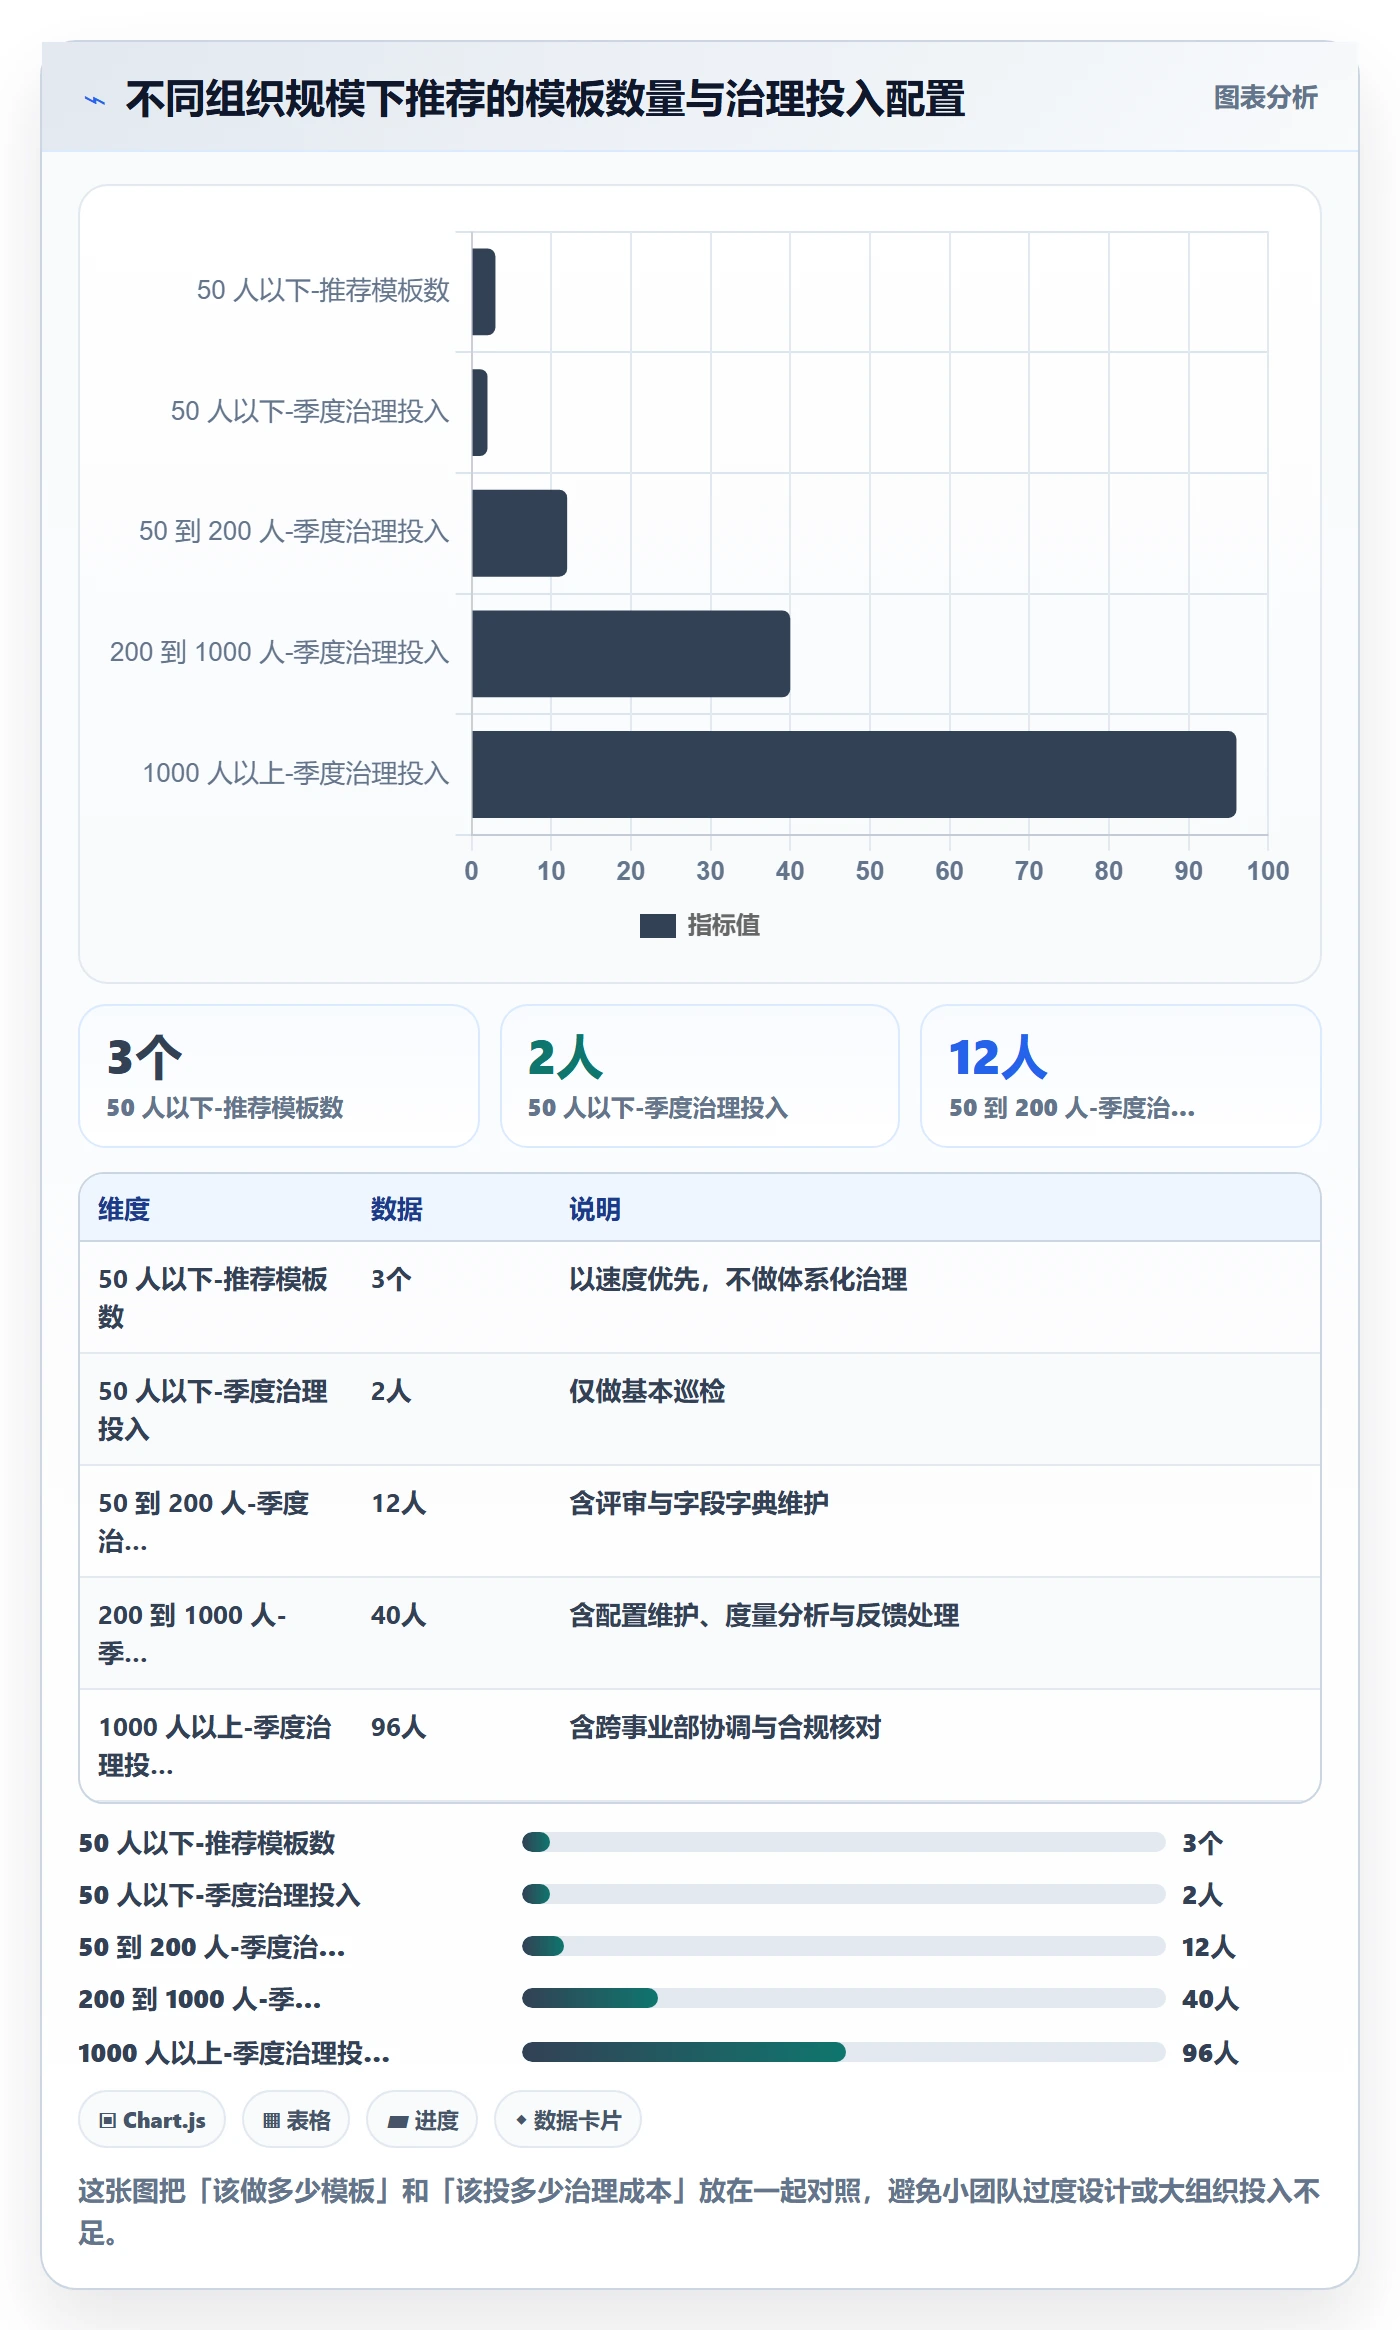Click the 1000 人以上-季度治理投入 axis label
The height and width of the screenshot is (2330, 1400).
[x=296, y=773]
